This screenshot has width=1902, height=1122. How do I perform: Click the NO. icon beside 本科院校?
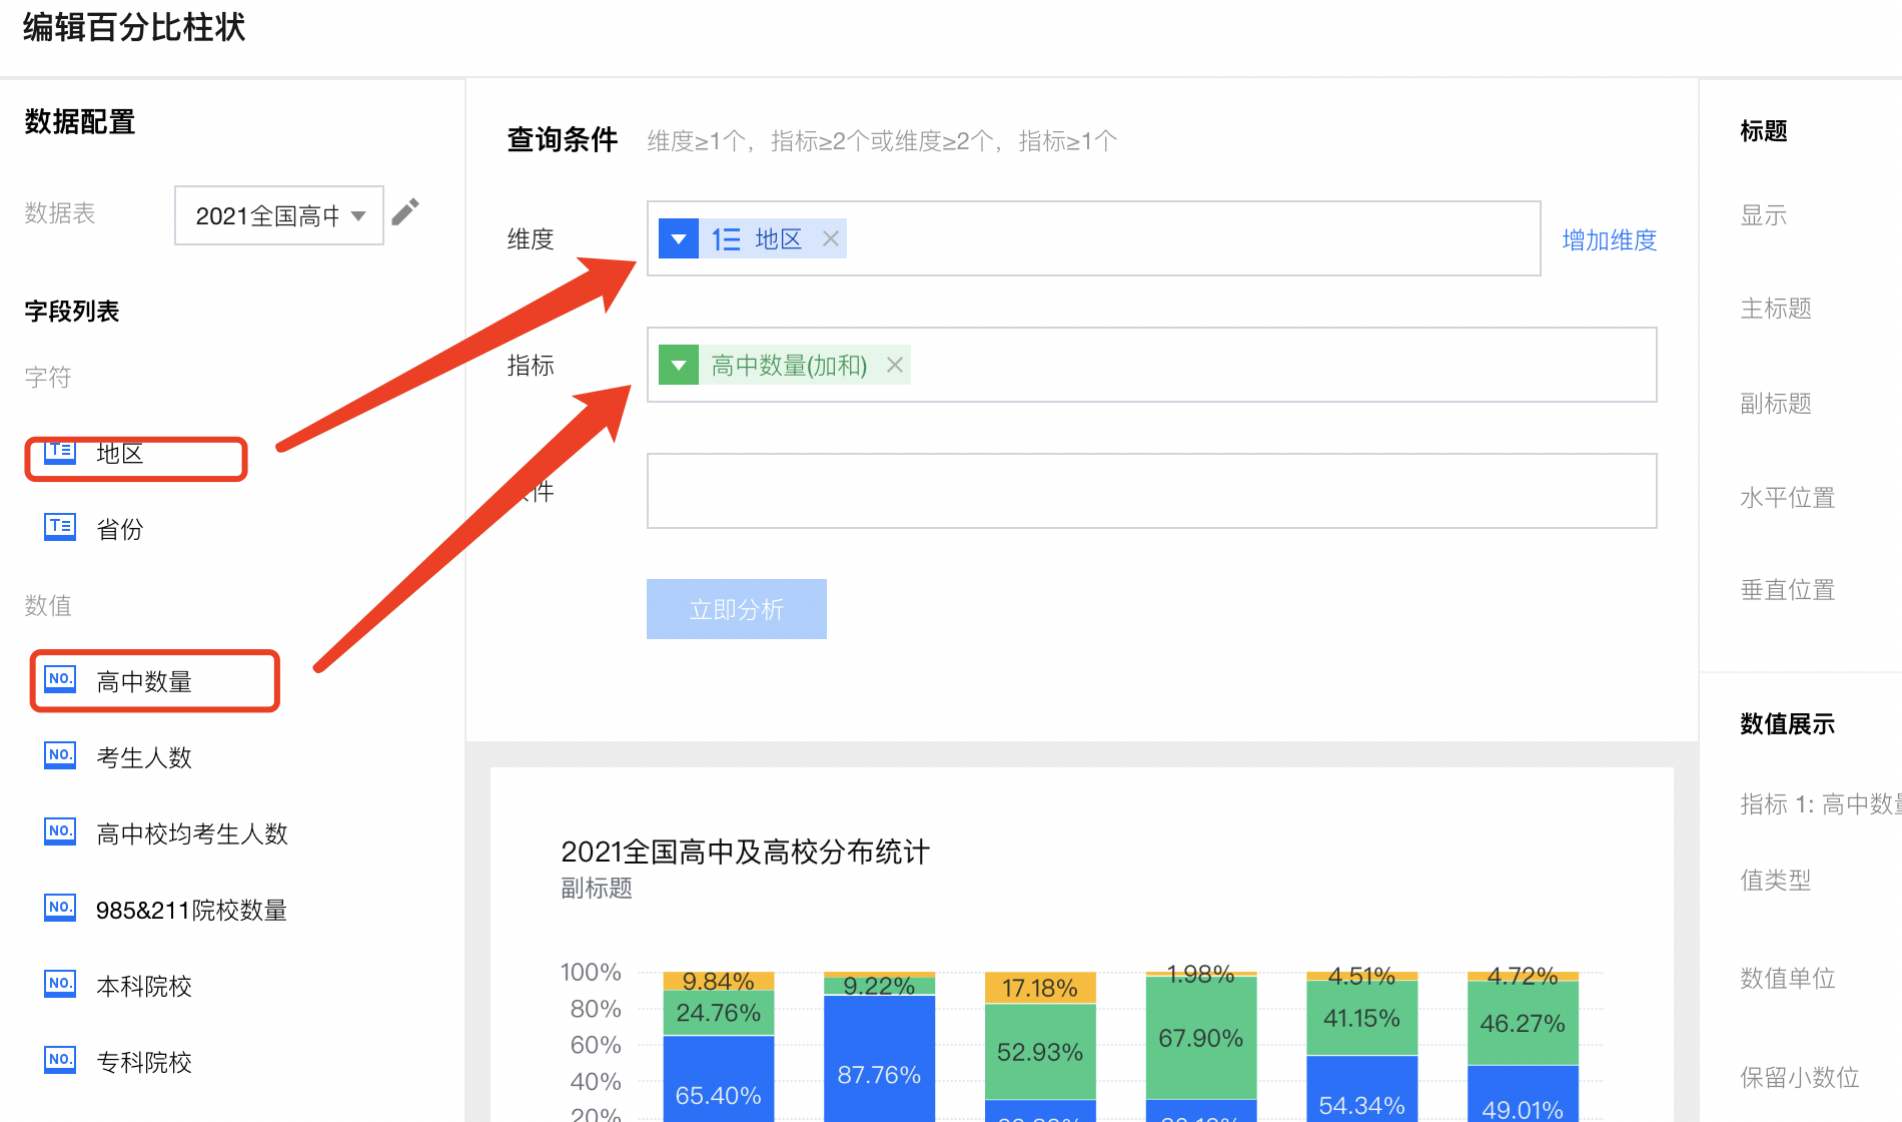point(60,984)
